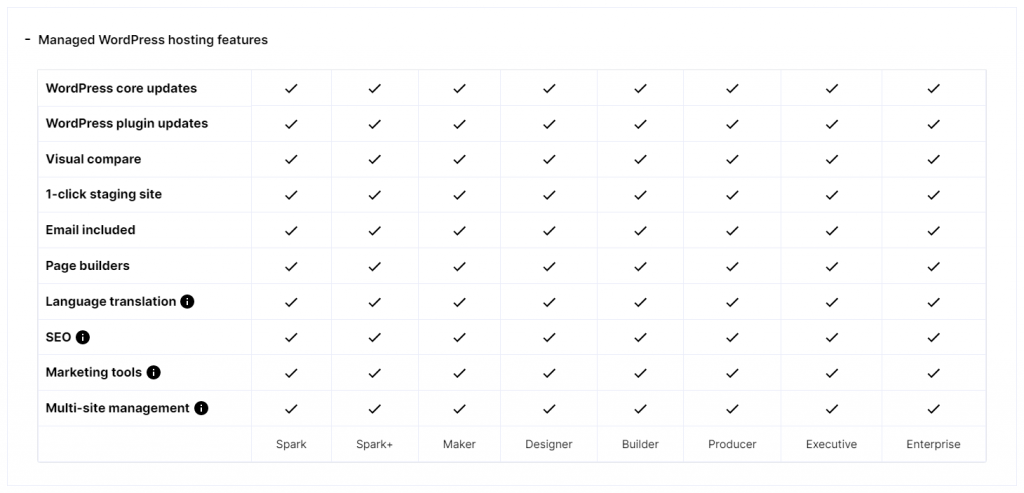The height and width of the screenshot is (493, 1024).
Task: Click the minus sign collapse toggle
Action: click(28, 39)
